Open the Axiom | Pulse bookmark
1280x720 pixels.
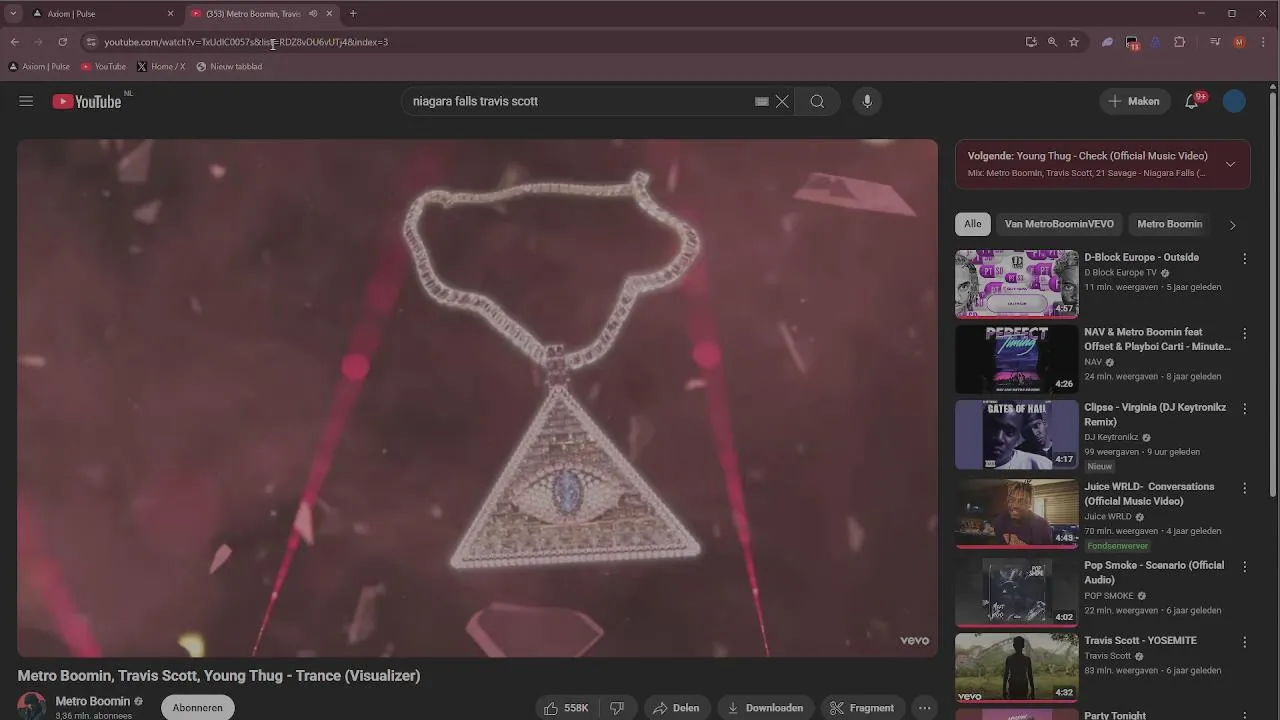coord(39,67)
